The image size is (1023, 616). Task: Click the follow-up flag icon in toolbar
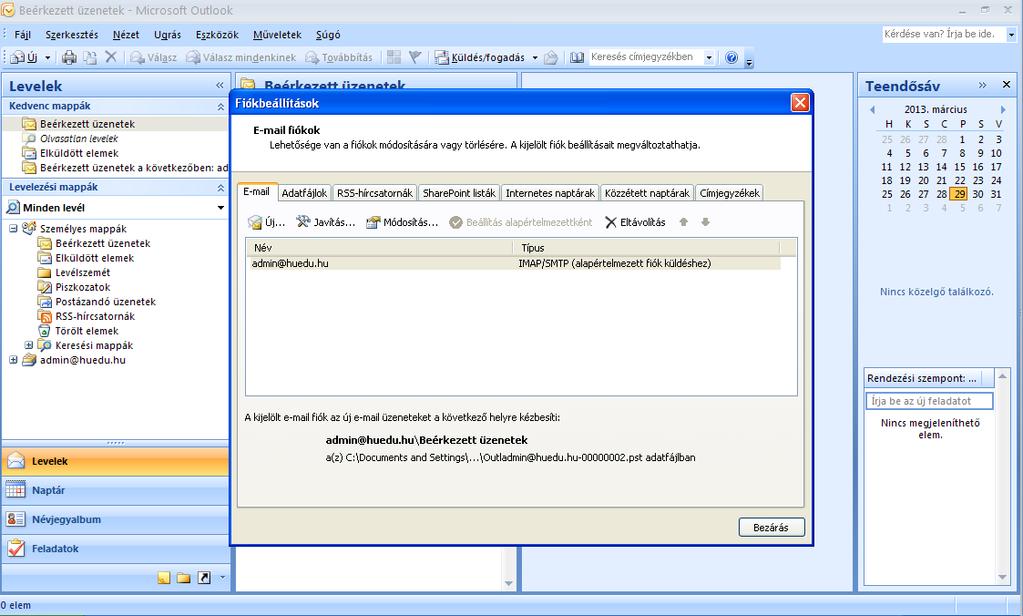click(x=415, y=57)
